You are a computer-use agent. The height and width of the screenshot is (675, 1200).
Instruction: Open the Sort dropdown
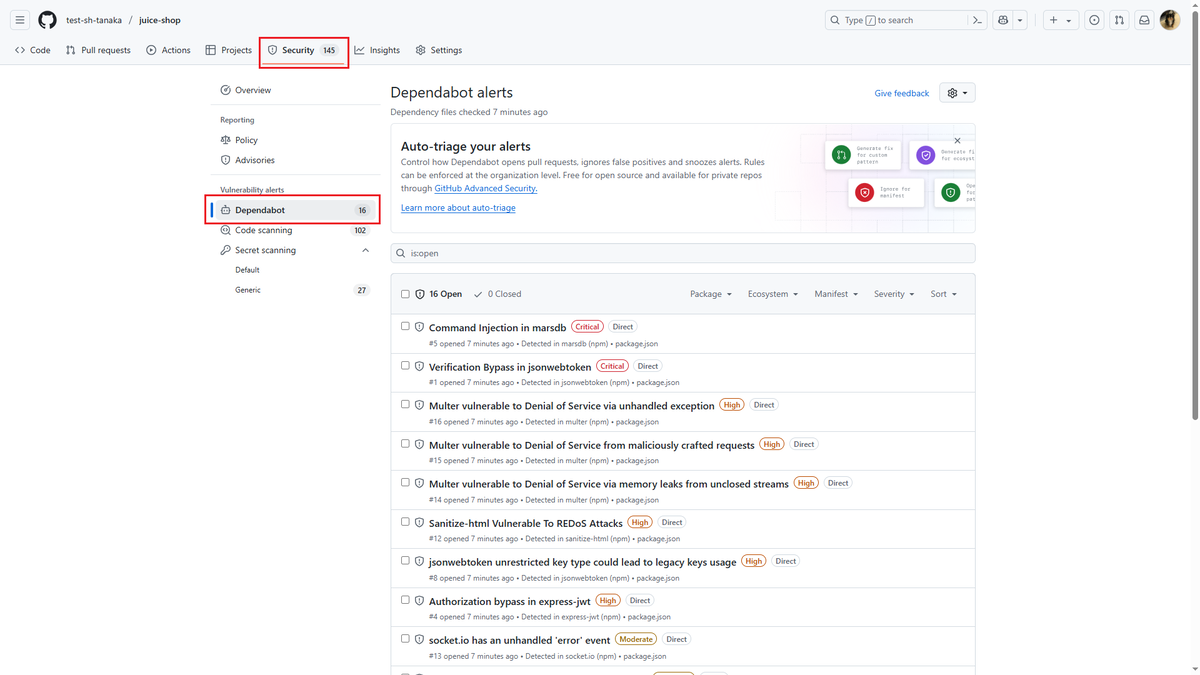tap(944, 294)
